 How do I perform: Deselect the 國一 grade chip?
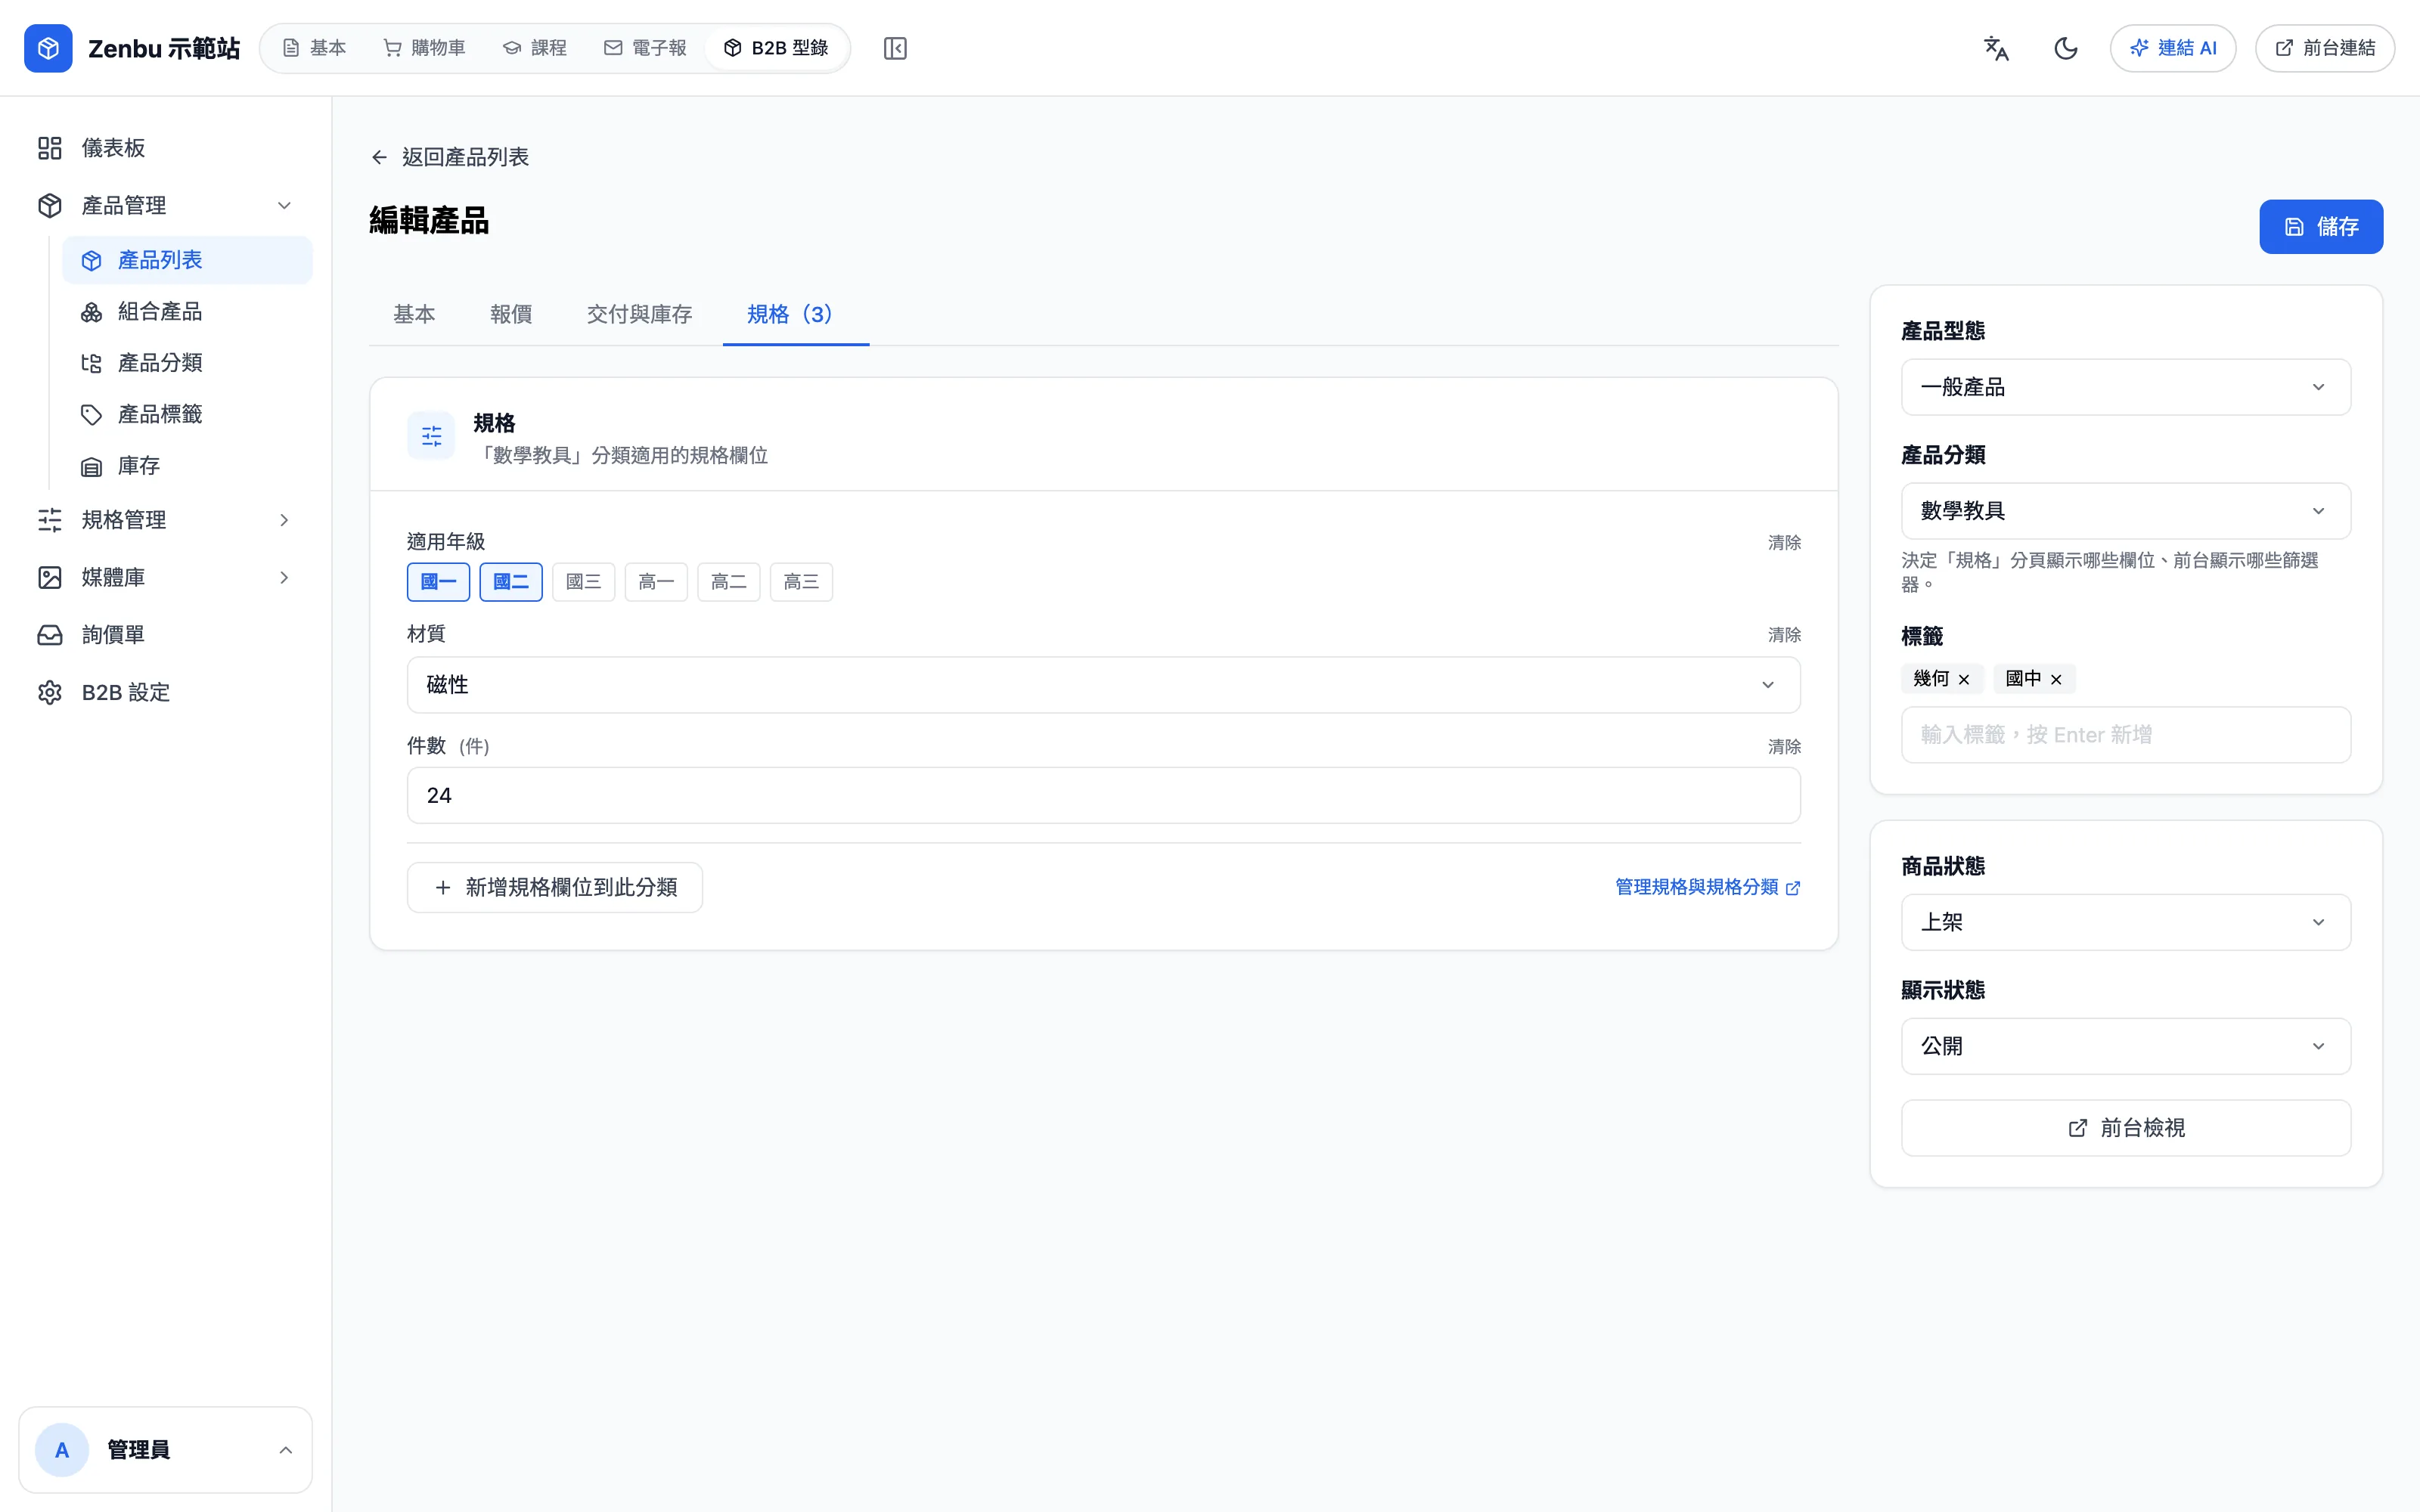[x=438, y=582]
